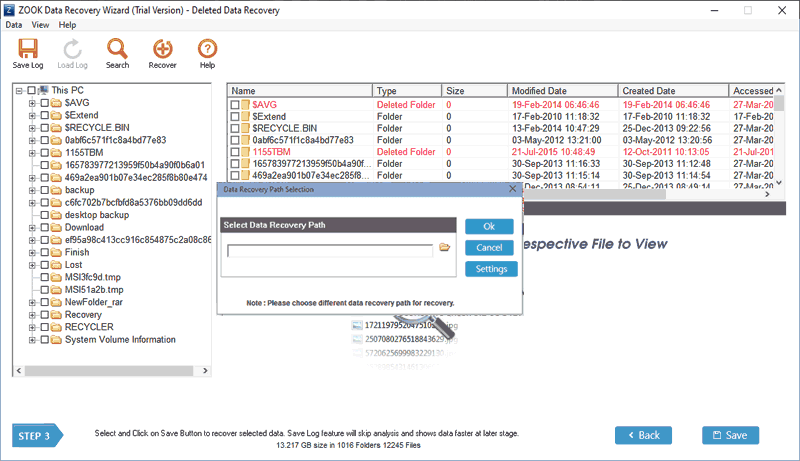Click the Recovery folder icon in tree

[56, 315]
